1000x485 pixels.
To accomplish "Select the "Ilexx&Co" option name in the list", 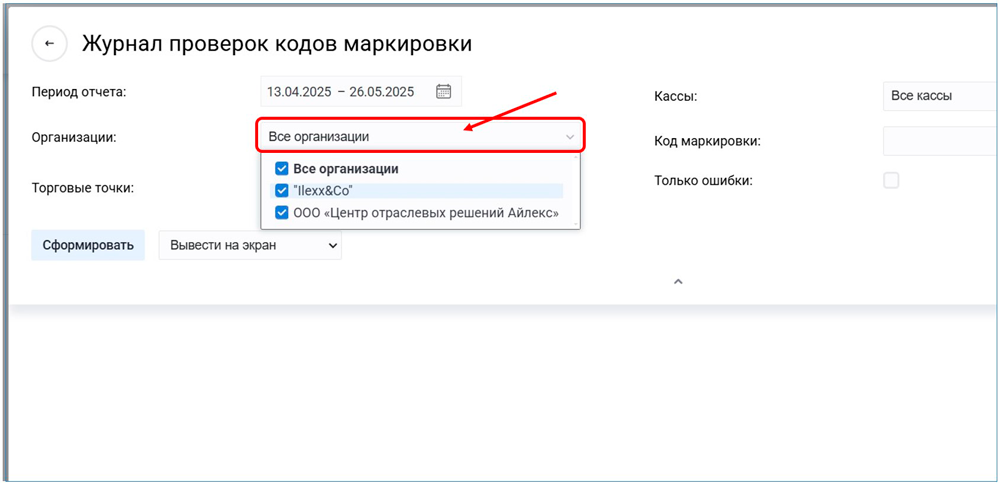I will 323,190.
